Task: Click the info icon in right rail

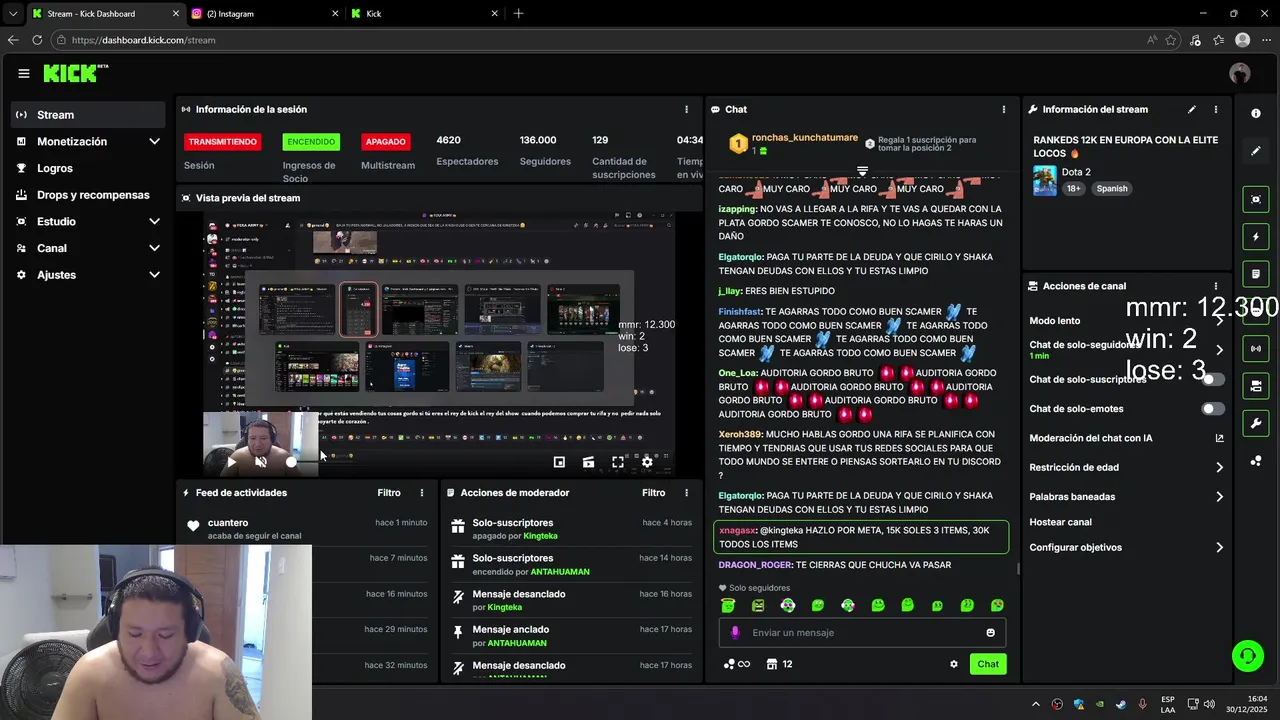Action: coord(1256,114)
